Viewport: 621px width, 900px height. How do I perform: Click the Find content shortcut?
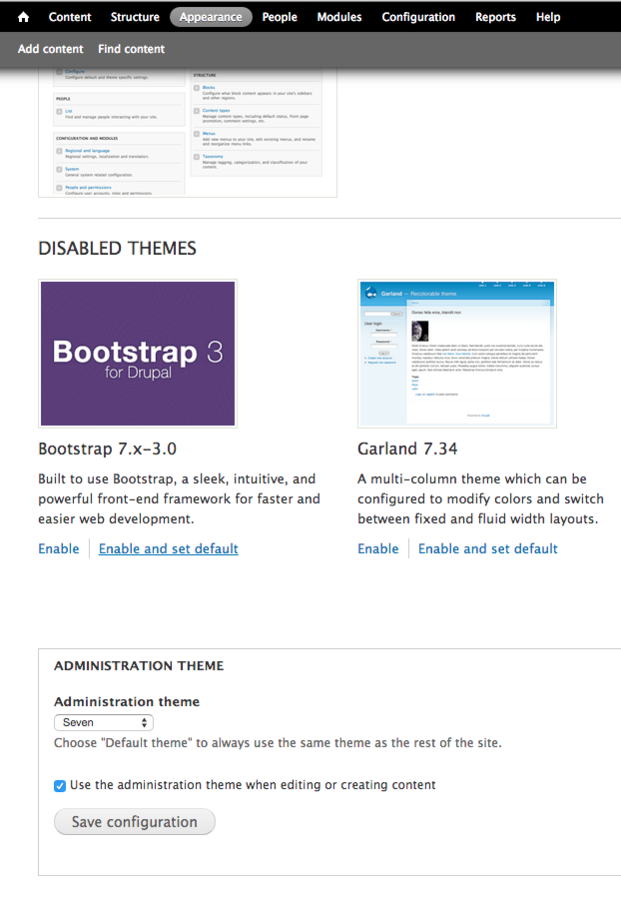tap(131, 49)
